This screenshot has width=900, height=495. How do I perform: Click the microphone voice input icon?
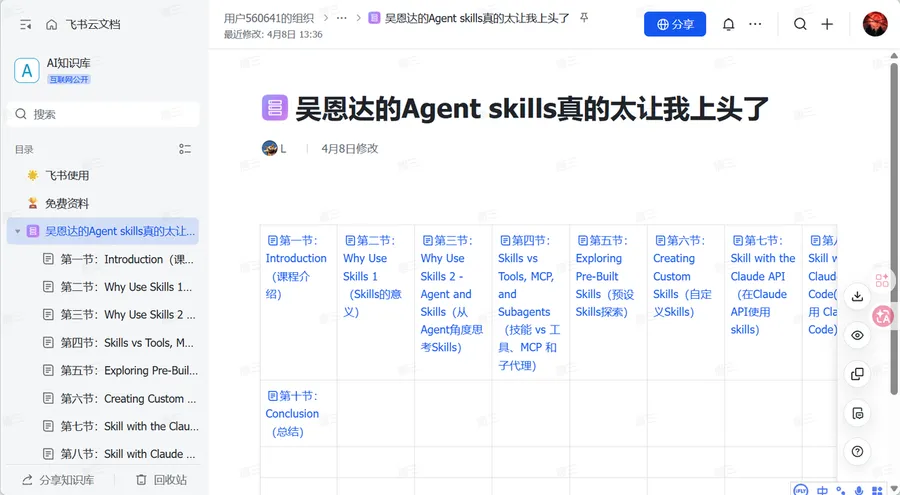point(859,490)
